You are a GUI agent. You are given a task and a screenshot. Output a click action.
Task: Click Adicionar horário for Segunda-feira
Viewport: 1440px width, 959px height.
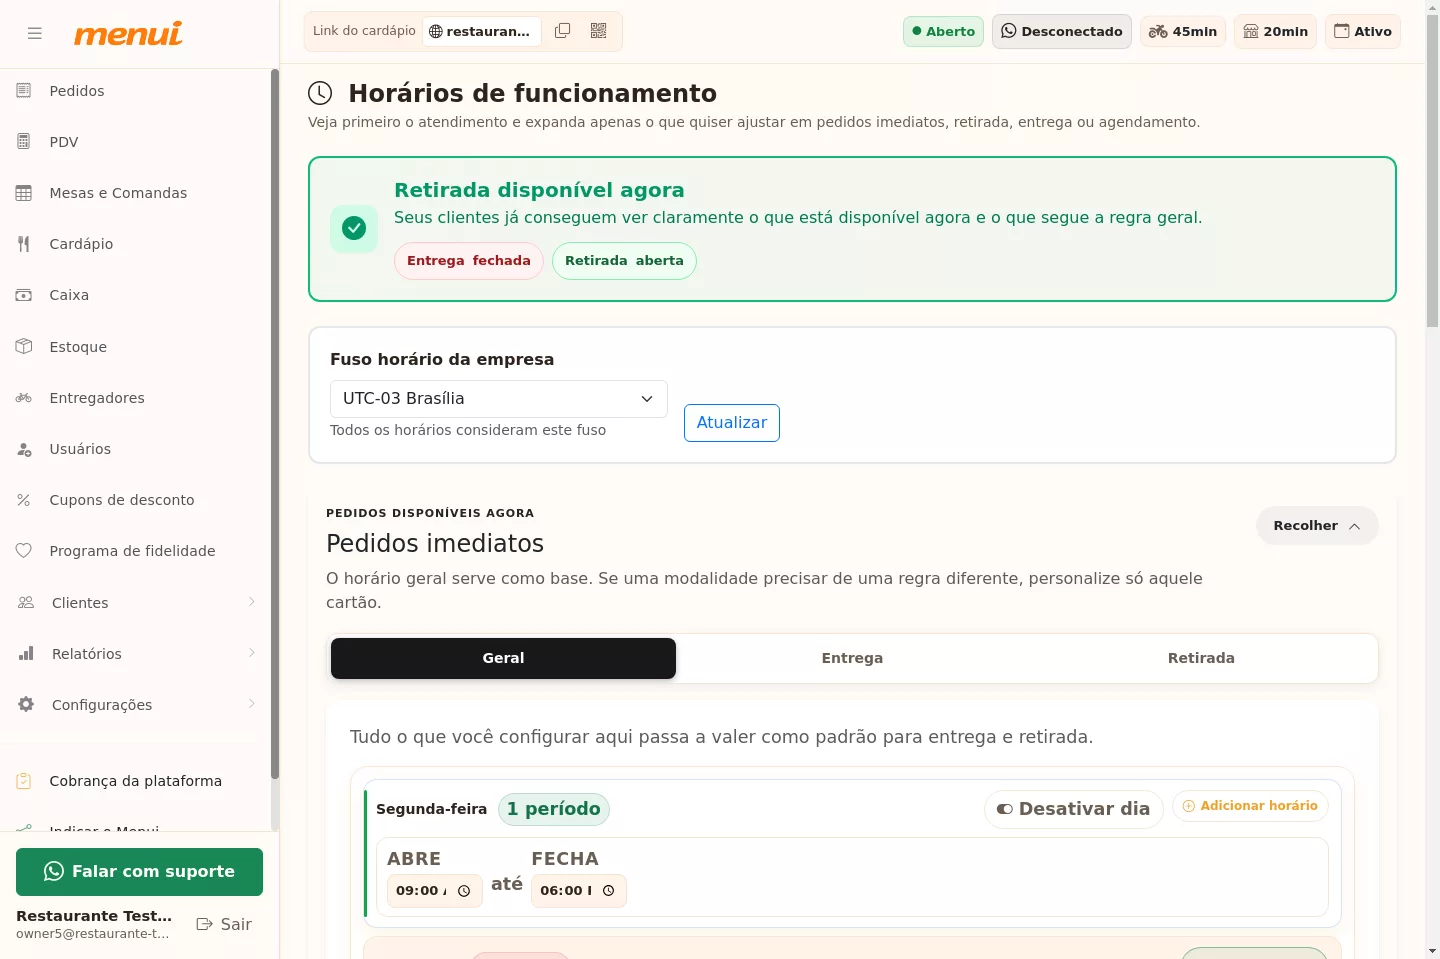point(1250,806)
